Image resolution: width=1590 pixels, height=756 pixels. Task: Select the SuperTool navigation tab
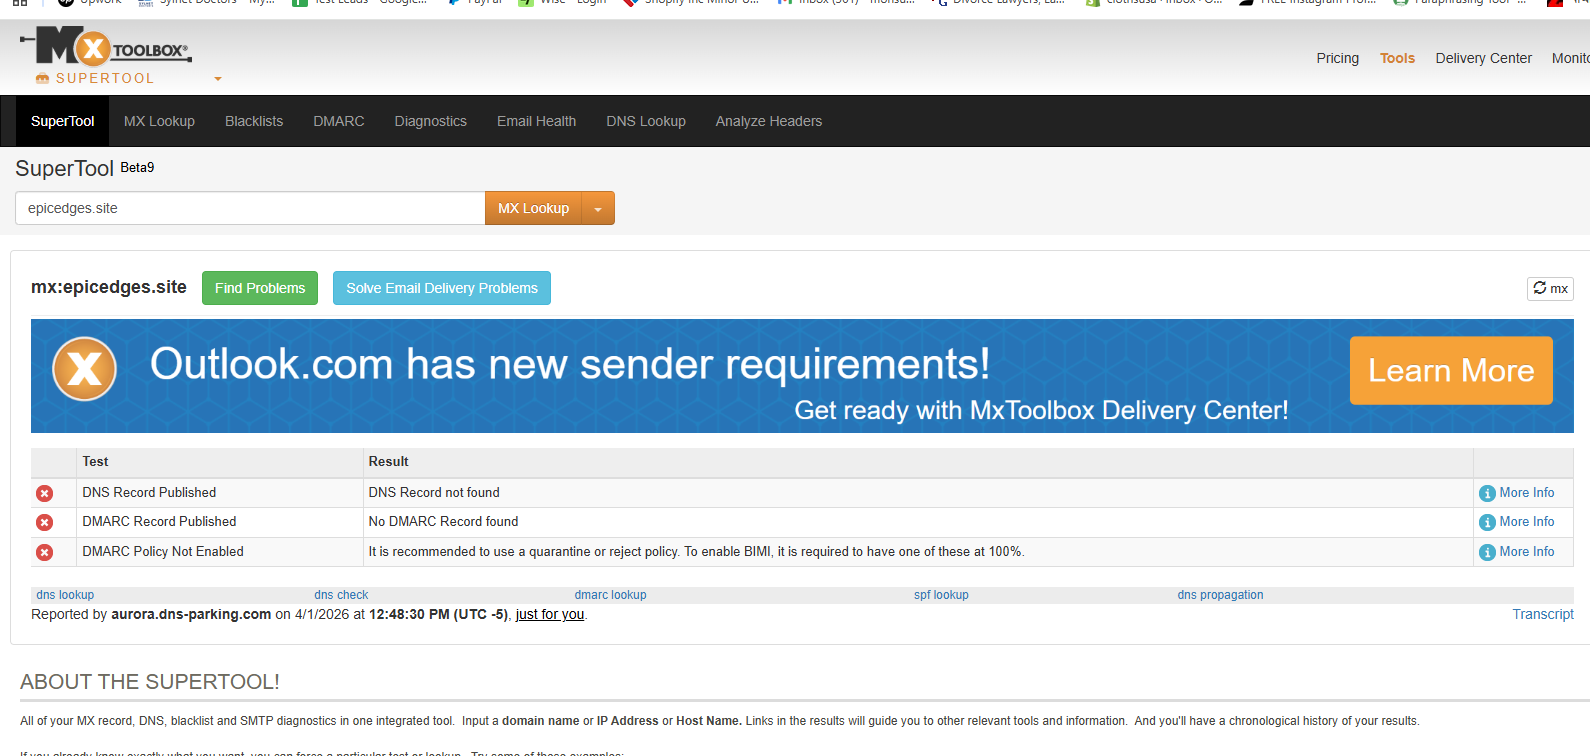[x=62, y=121]
